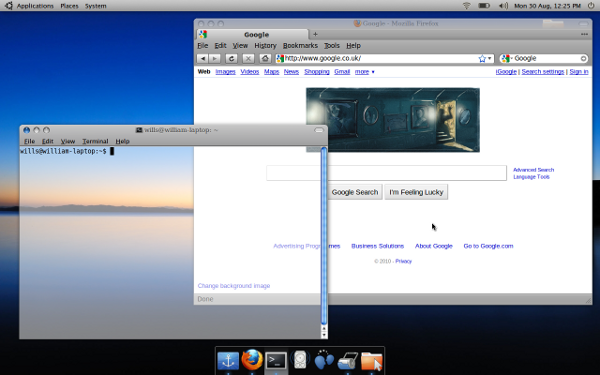
Task: Open the Firefox Help menu
Action: pyautogui.click(x=354, y=46)
